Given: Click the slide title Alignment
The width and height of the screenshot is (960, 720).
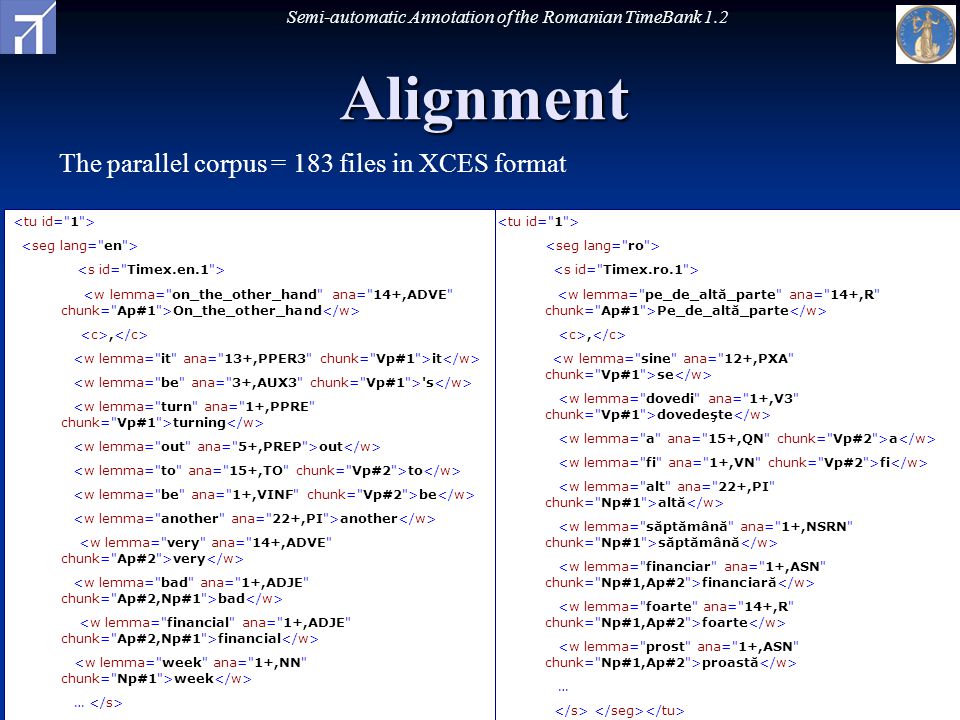Looking at the screenshot, I should pyautogui.click(x=484, y=100).
